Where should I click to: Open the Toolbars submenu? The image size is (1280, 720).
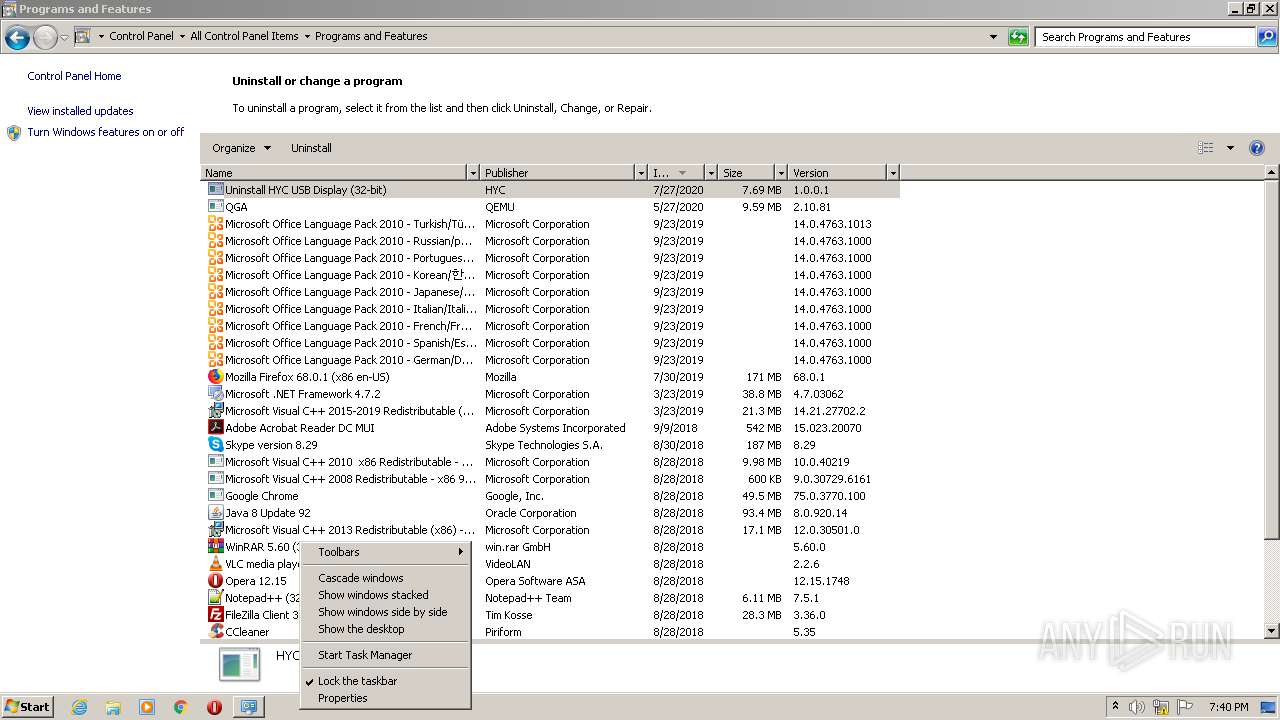384,552
